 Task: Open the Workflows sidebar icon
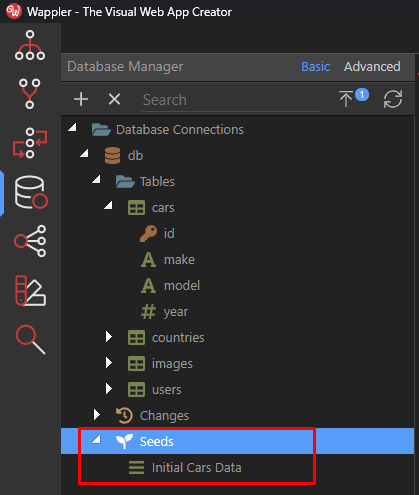pos(30,143)
